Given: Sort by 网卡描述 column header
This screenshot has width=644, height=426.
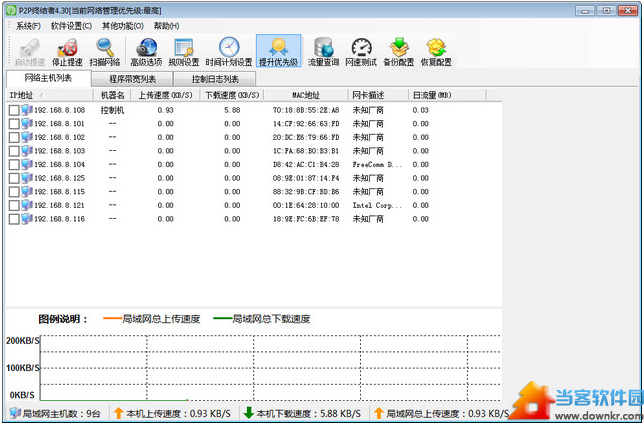Looking at the screenshot, I should (x=378, y=95).
